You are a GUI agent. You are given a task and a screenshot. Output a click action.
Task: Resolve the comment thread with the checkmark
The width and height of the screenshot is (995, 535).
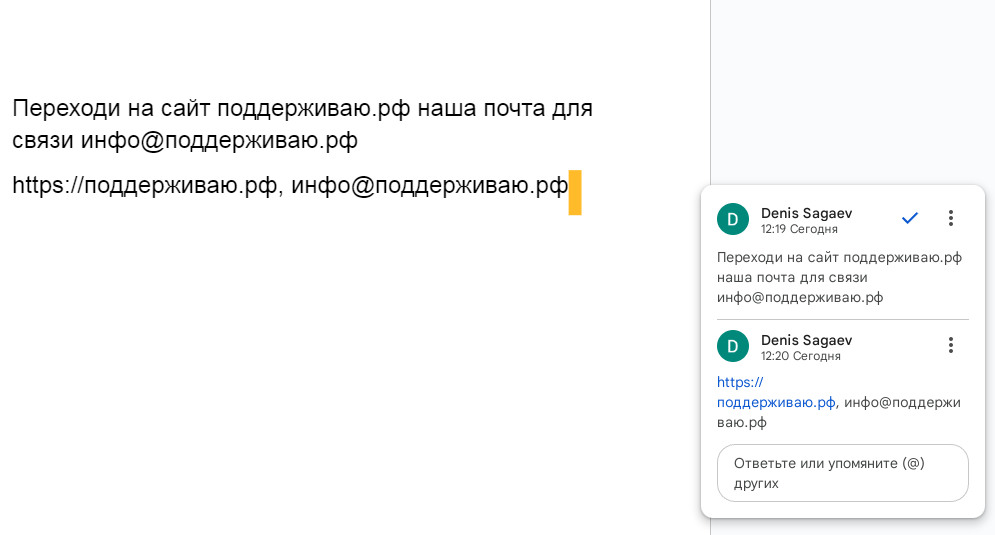pyautogui.click(x=909, y=218)
